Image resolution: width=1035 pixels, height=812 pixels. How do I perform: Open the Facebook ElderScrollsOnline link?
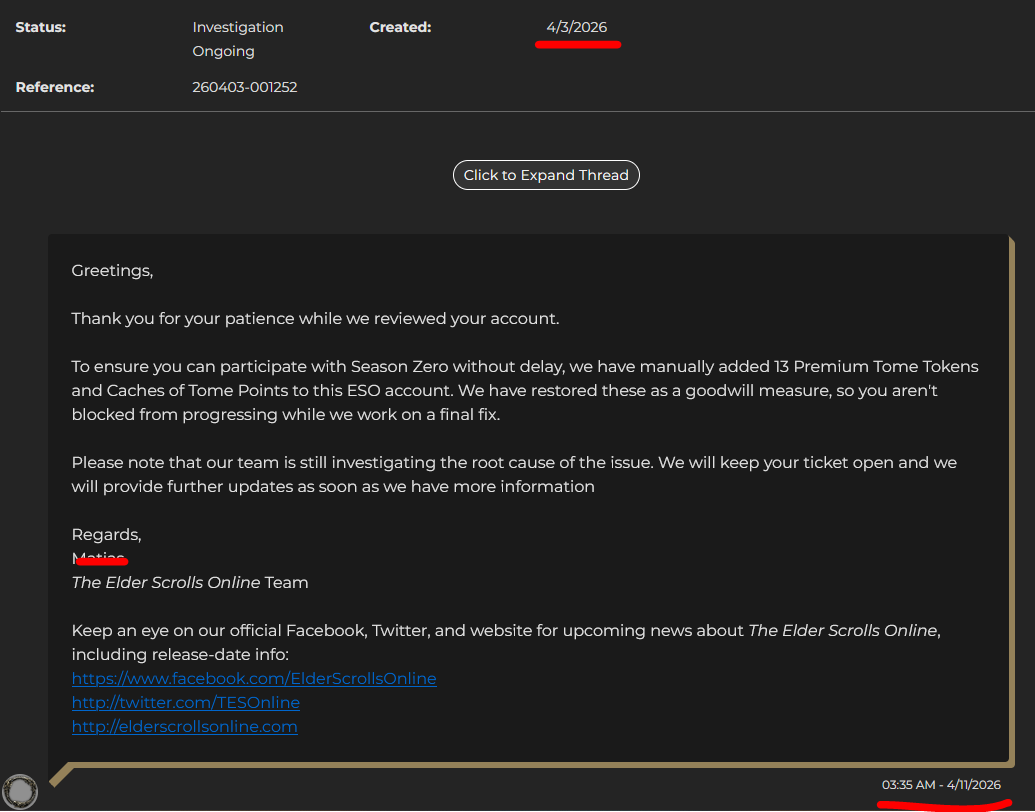tap(254, 679)
